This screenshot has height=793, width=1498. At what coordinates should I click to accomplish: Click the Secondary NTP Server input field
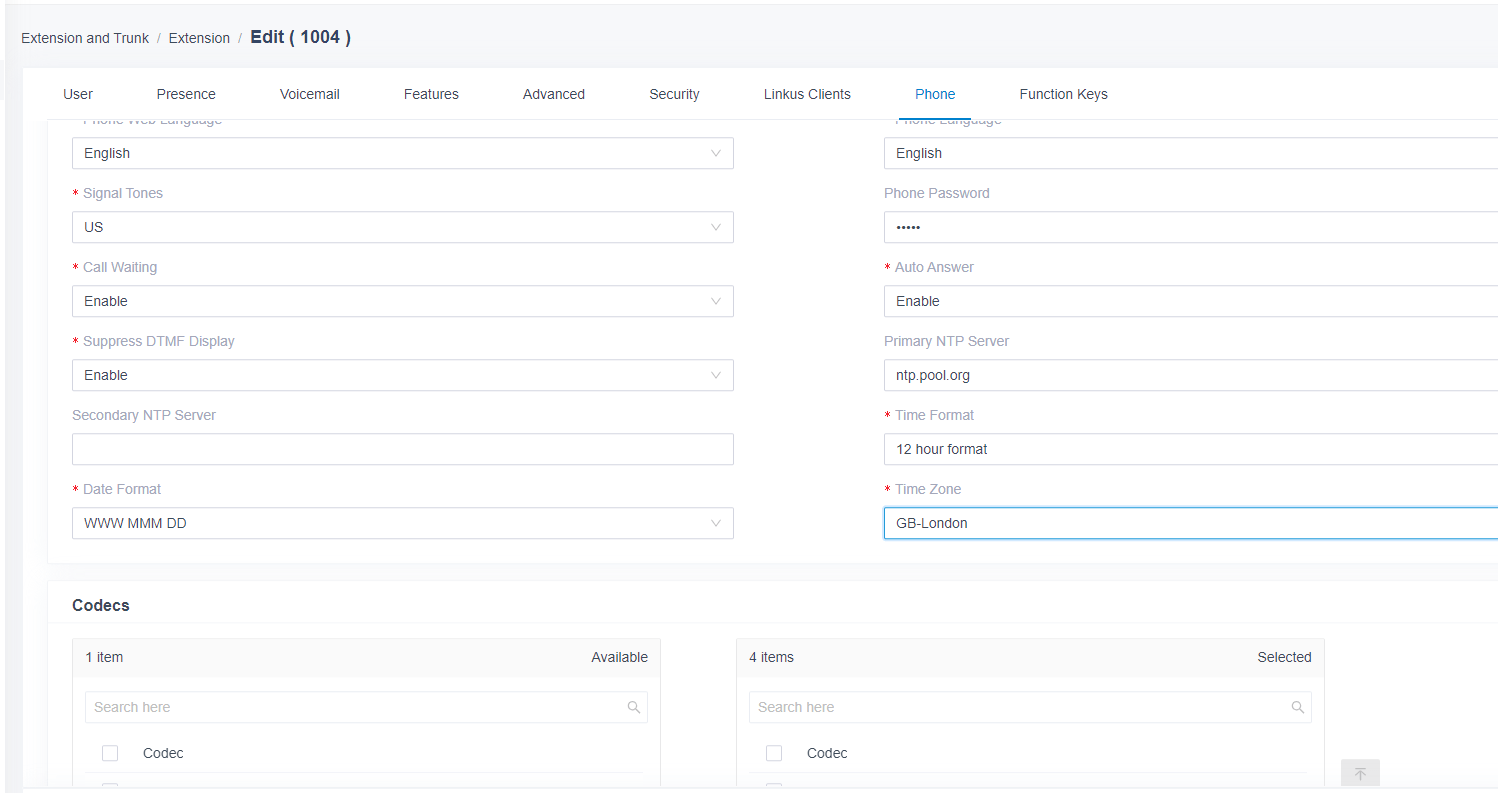click(402, 449)
